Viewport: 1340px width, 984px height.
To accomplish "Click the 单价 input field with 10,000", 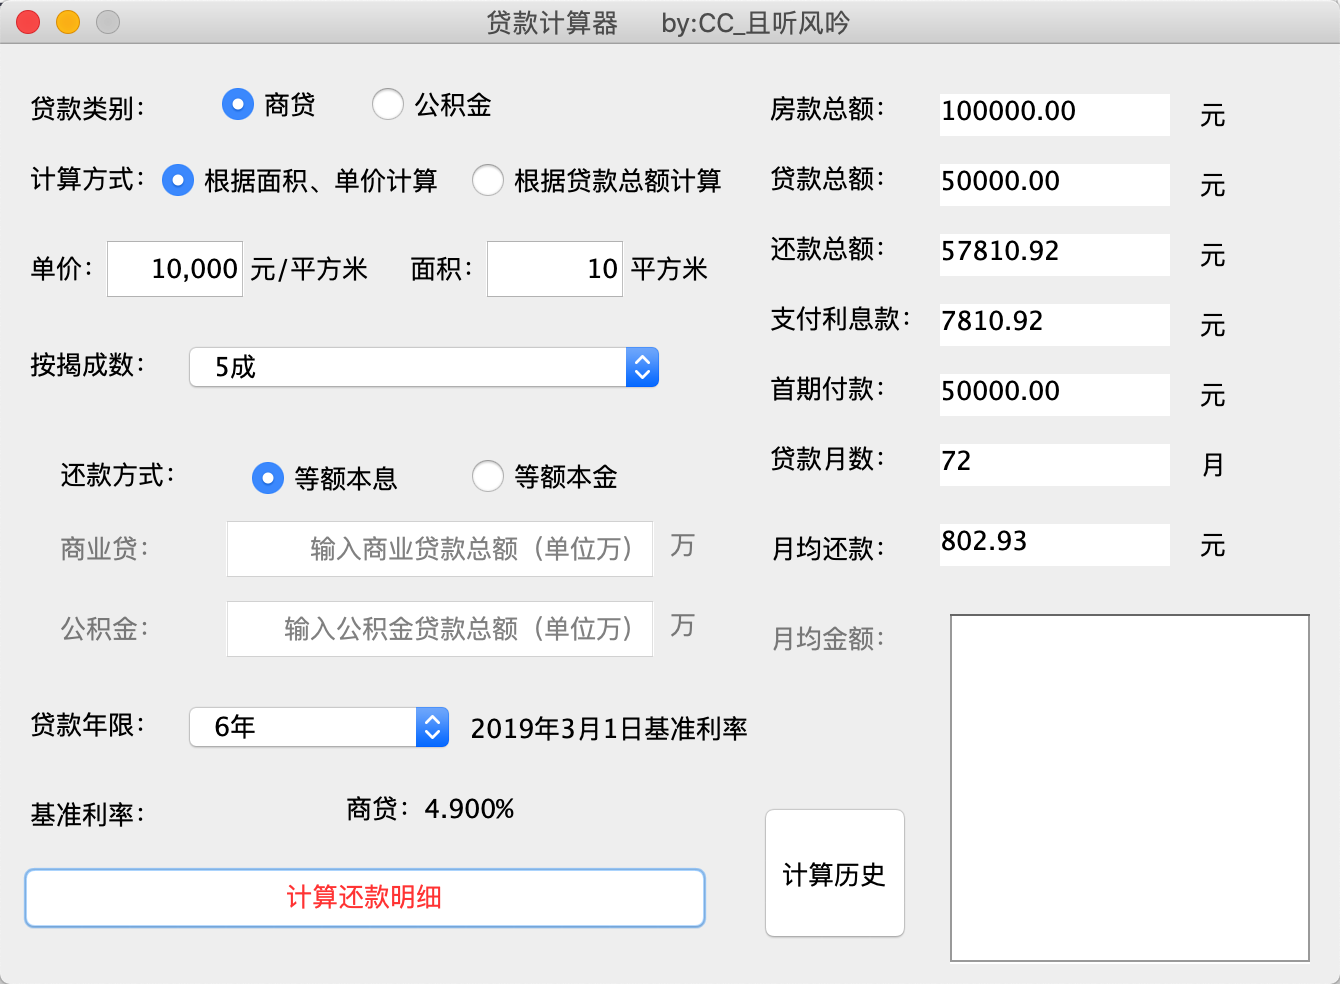I will click(175, 269).
